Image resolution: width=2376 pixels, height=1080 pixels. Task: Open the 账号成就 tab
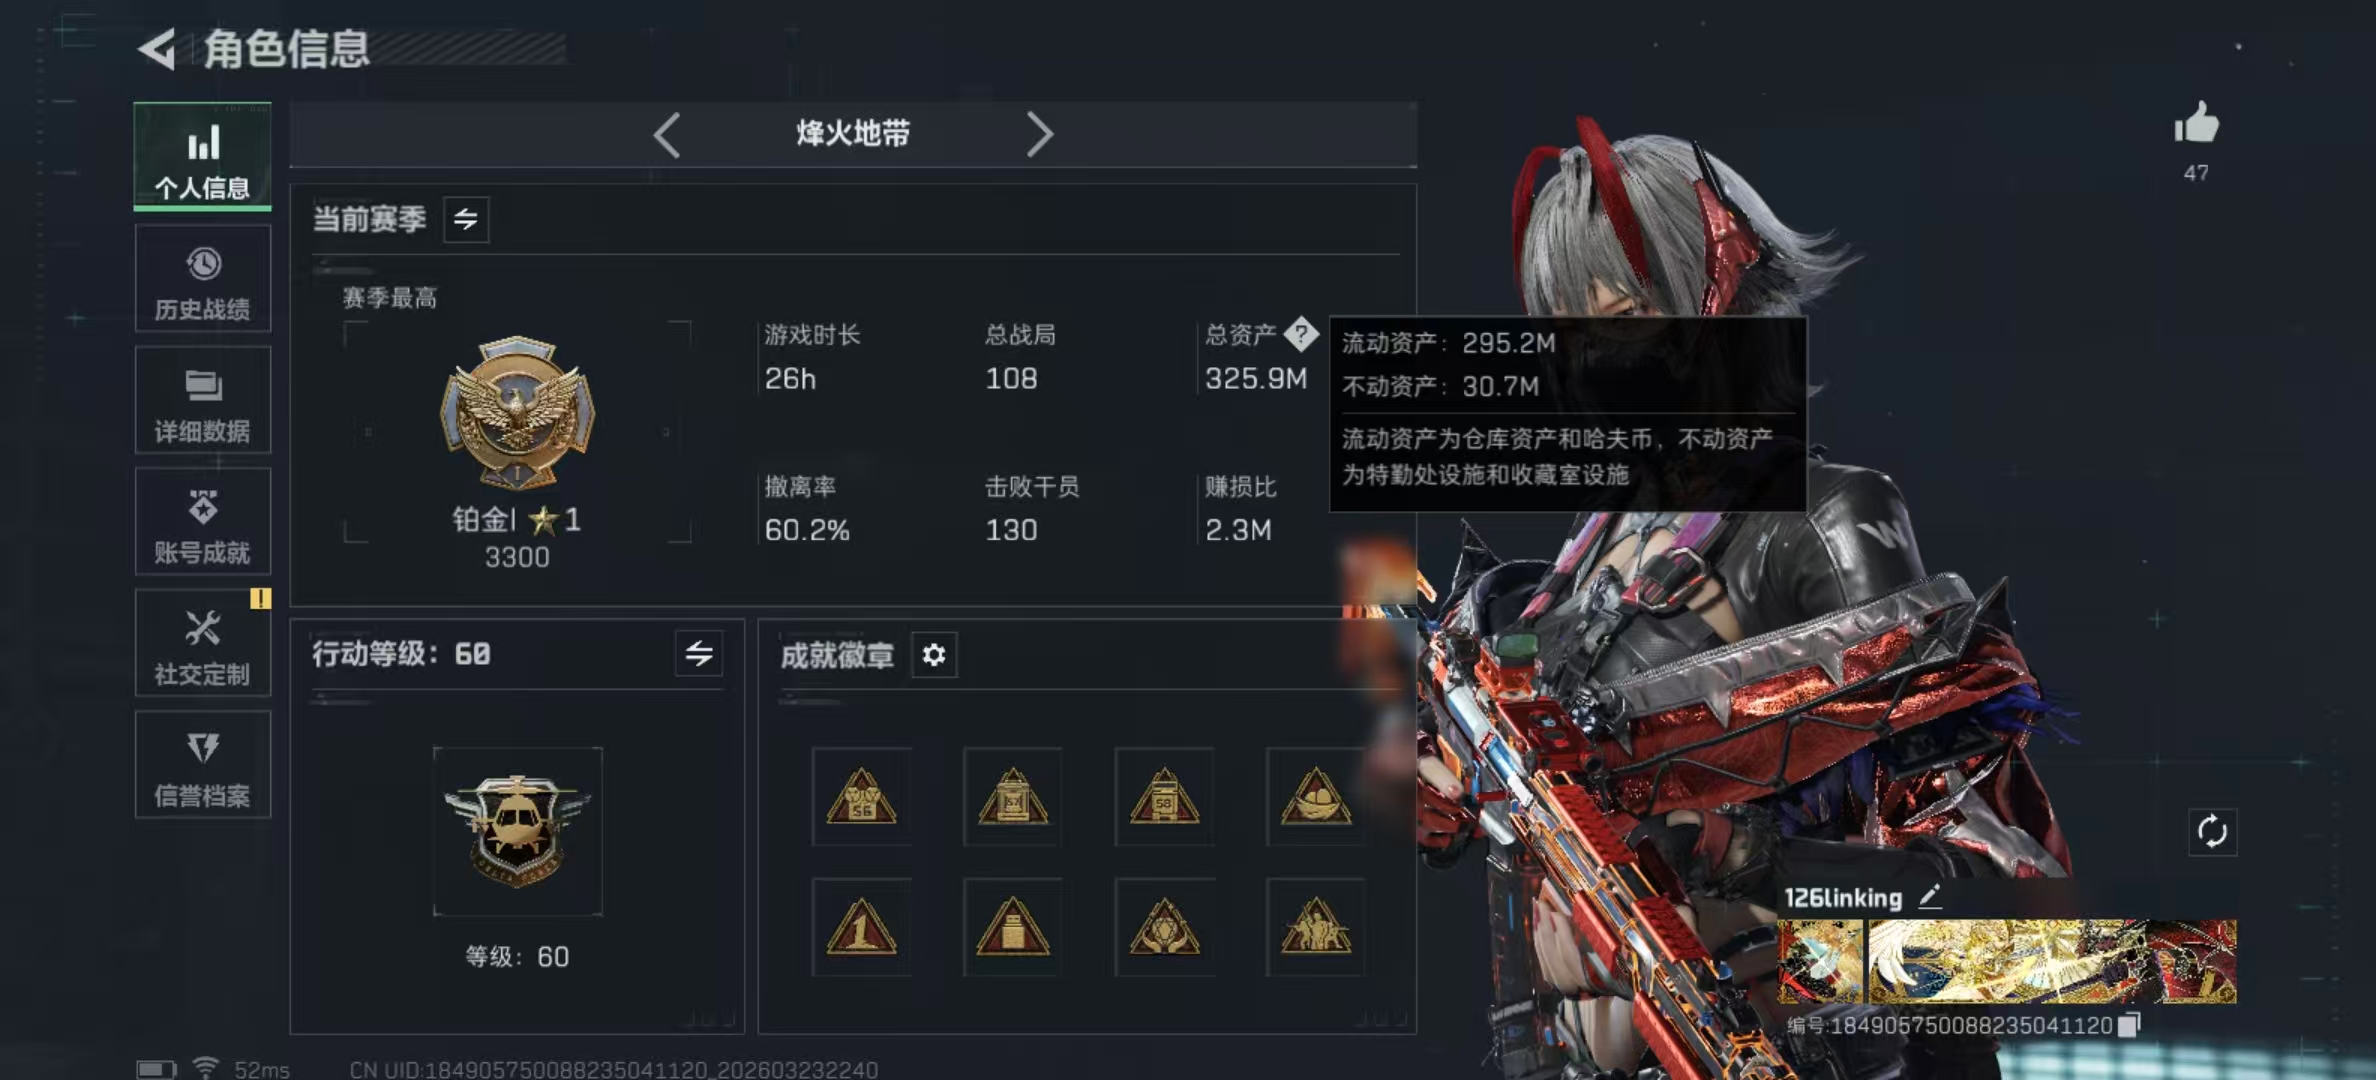[x=203, y=521]
